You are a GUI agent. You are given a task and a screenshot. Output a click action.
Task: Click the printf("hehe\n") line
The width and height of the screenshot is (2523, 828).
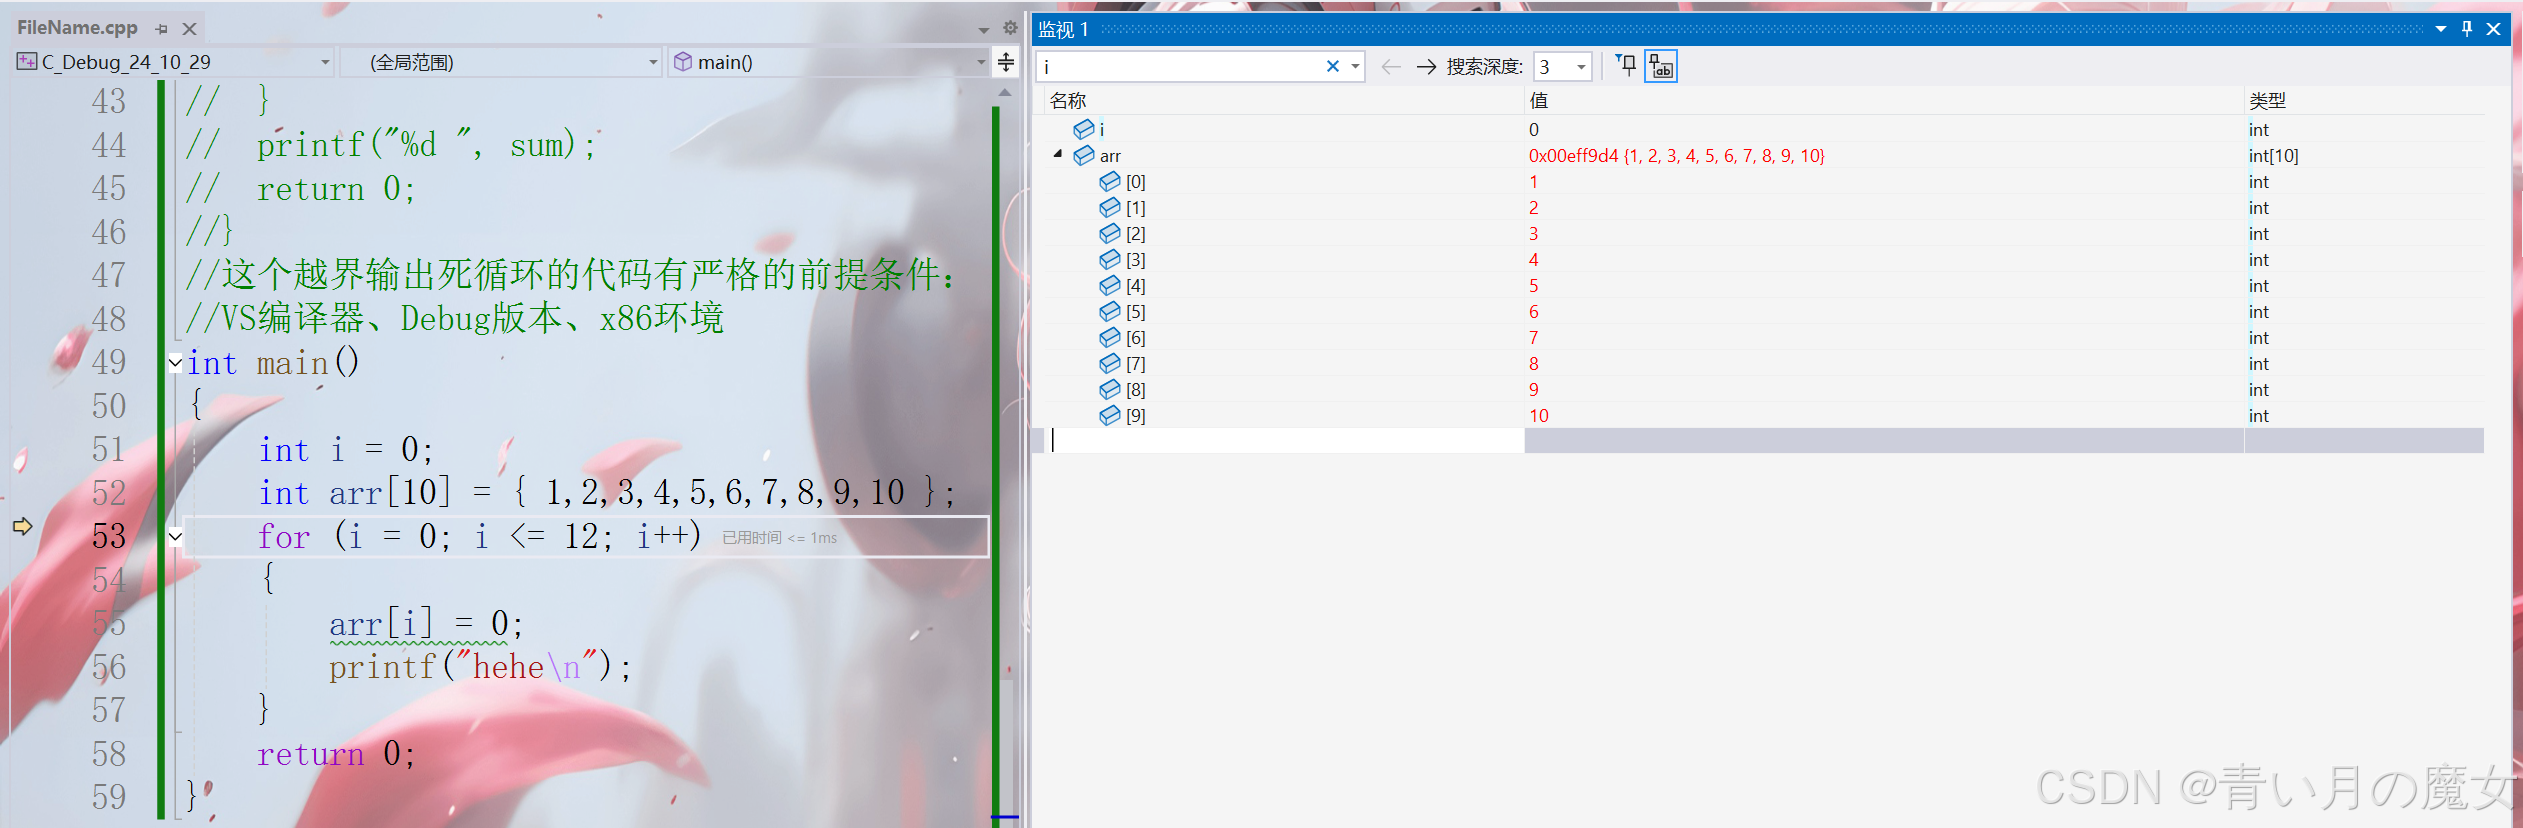[x=480, y=667]
